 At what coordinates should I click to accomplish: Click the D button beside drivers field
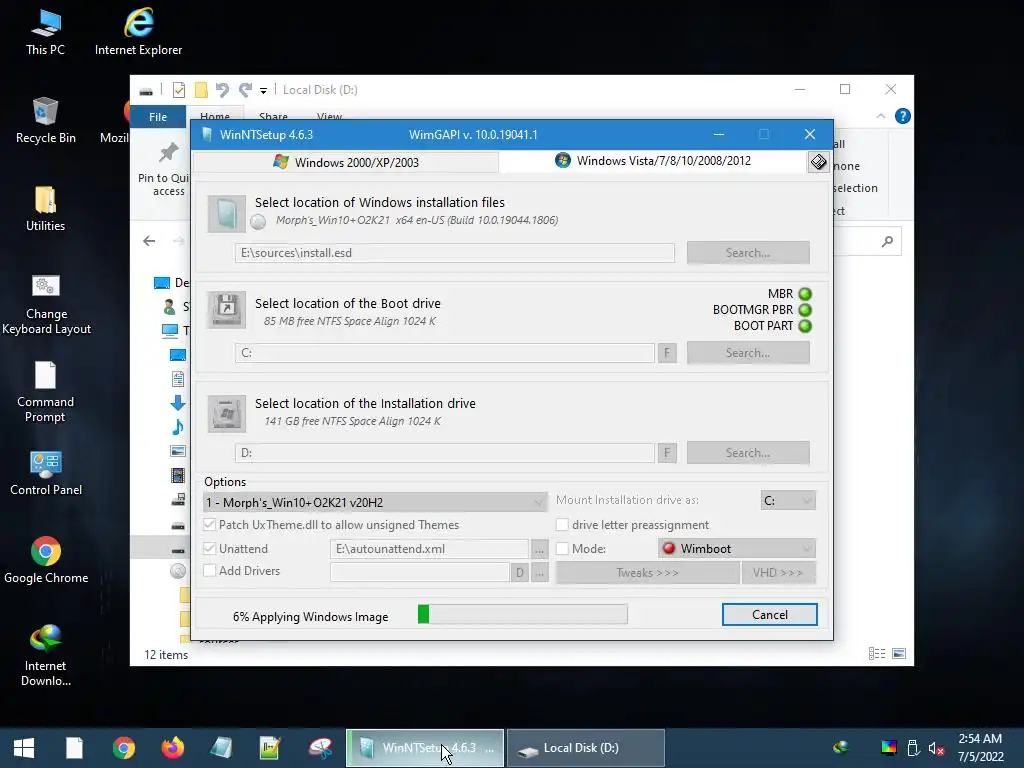point(519,573)
